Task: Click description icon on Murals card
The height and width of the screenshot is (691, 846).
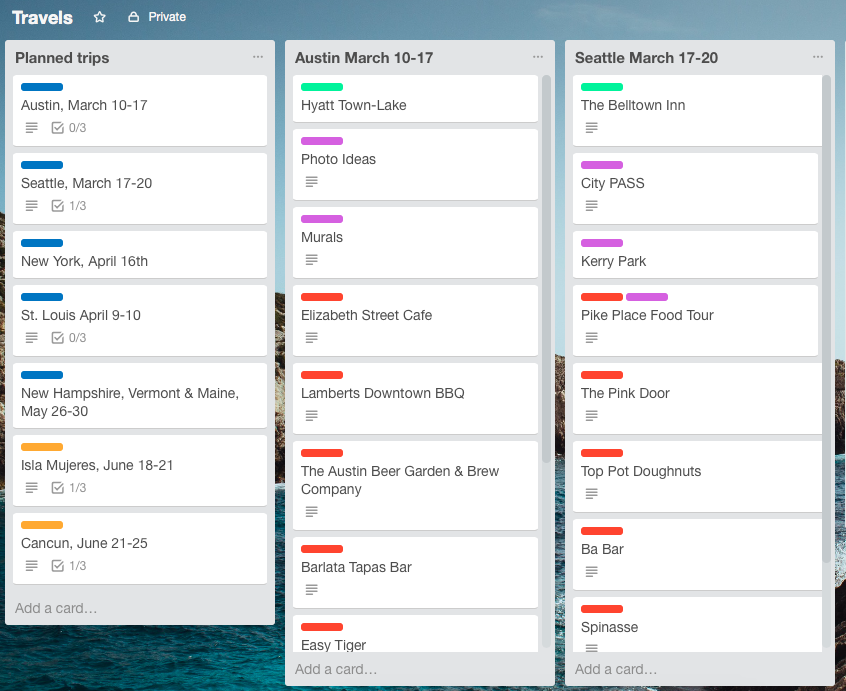Action: [x=312, y=259]
